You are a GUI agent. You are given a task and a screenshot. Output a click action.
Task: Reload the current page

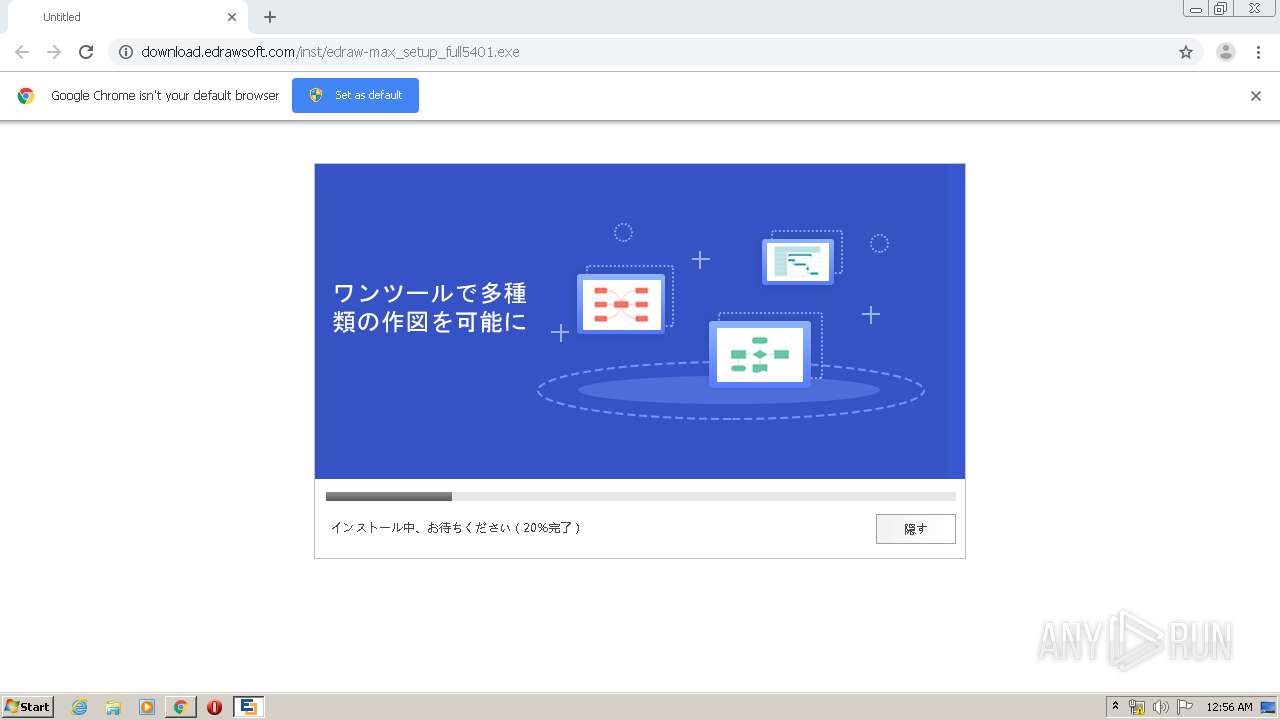point(86,52)
